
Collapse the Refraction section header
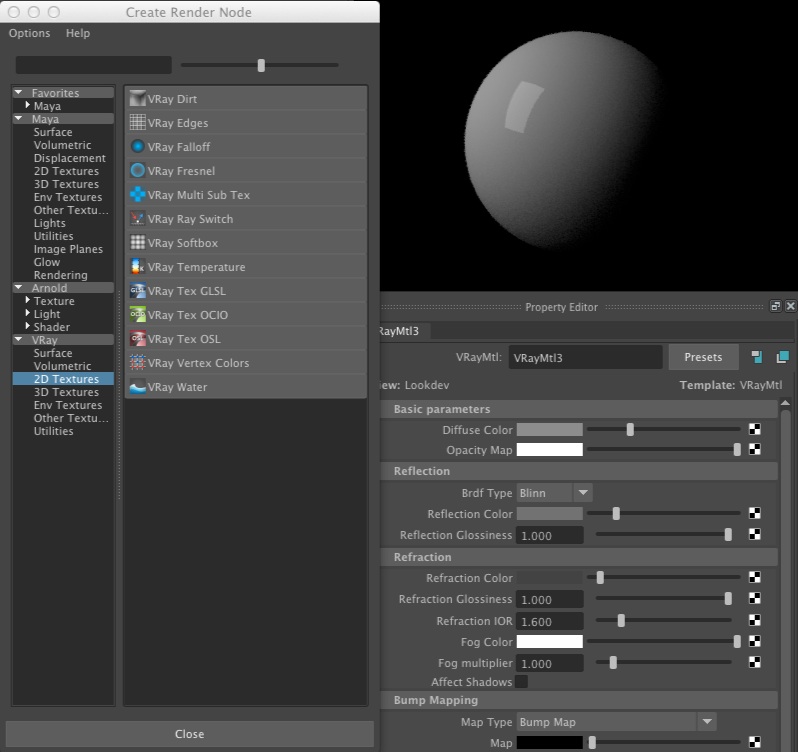point(579,557)
